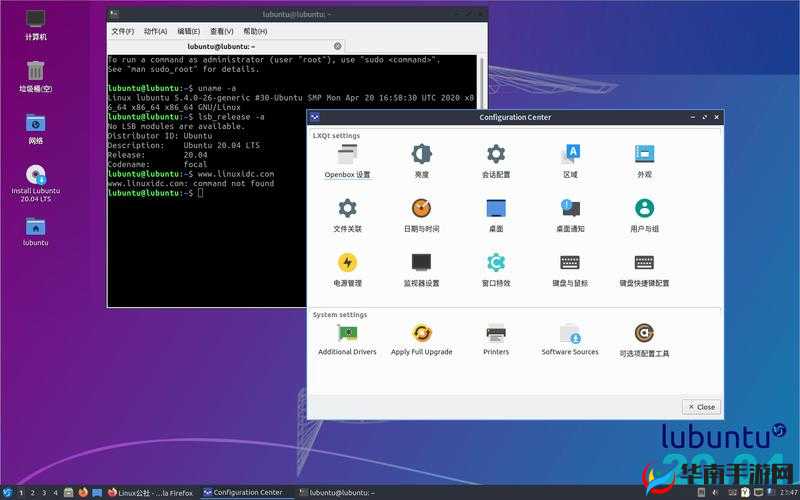Minimize the Configuration Center window
Viewport: 800px width, 500px height.
[692, 117]
